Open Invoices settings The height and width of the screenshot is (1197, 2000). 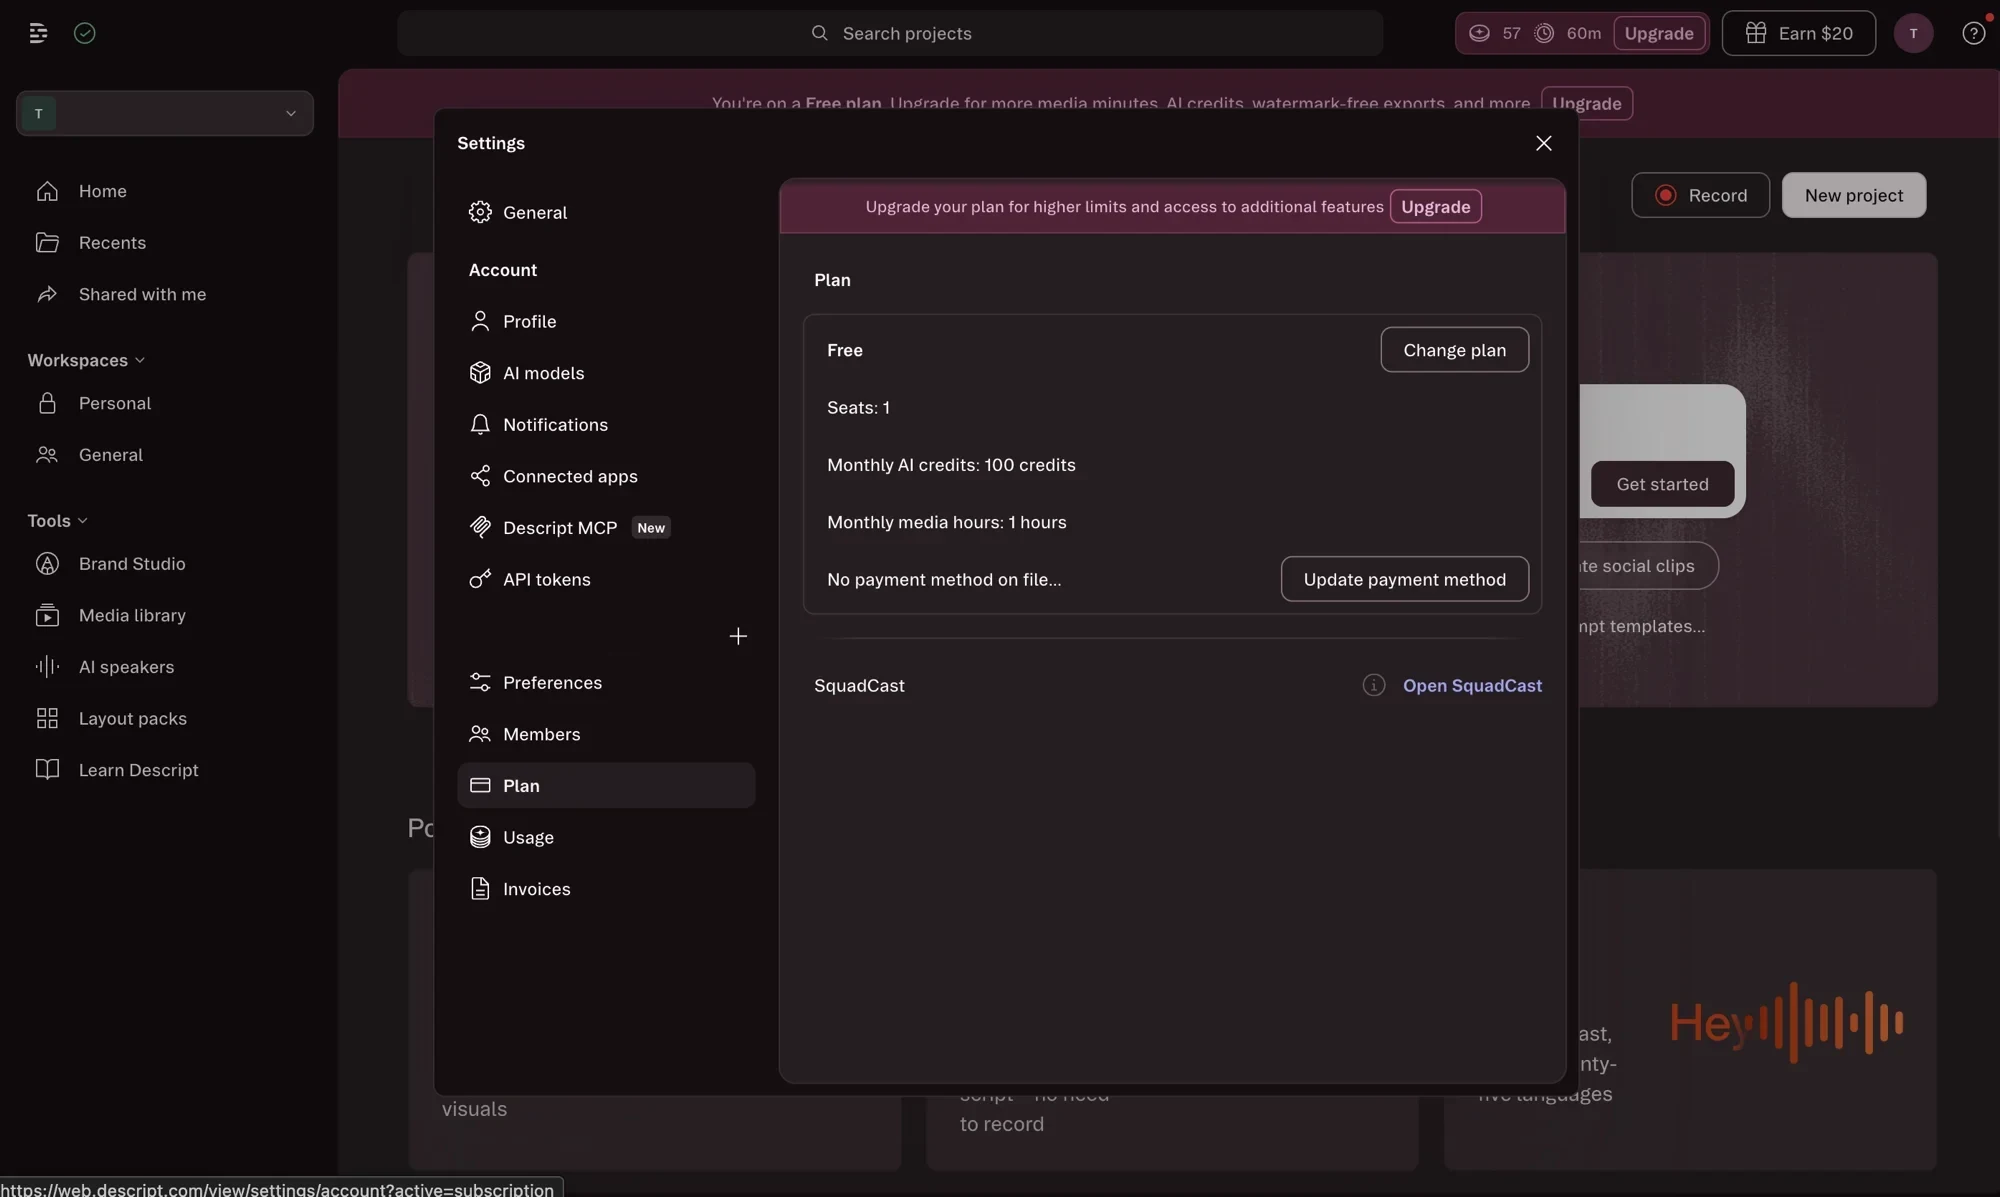click(x=606, y=889)
